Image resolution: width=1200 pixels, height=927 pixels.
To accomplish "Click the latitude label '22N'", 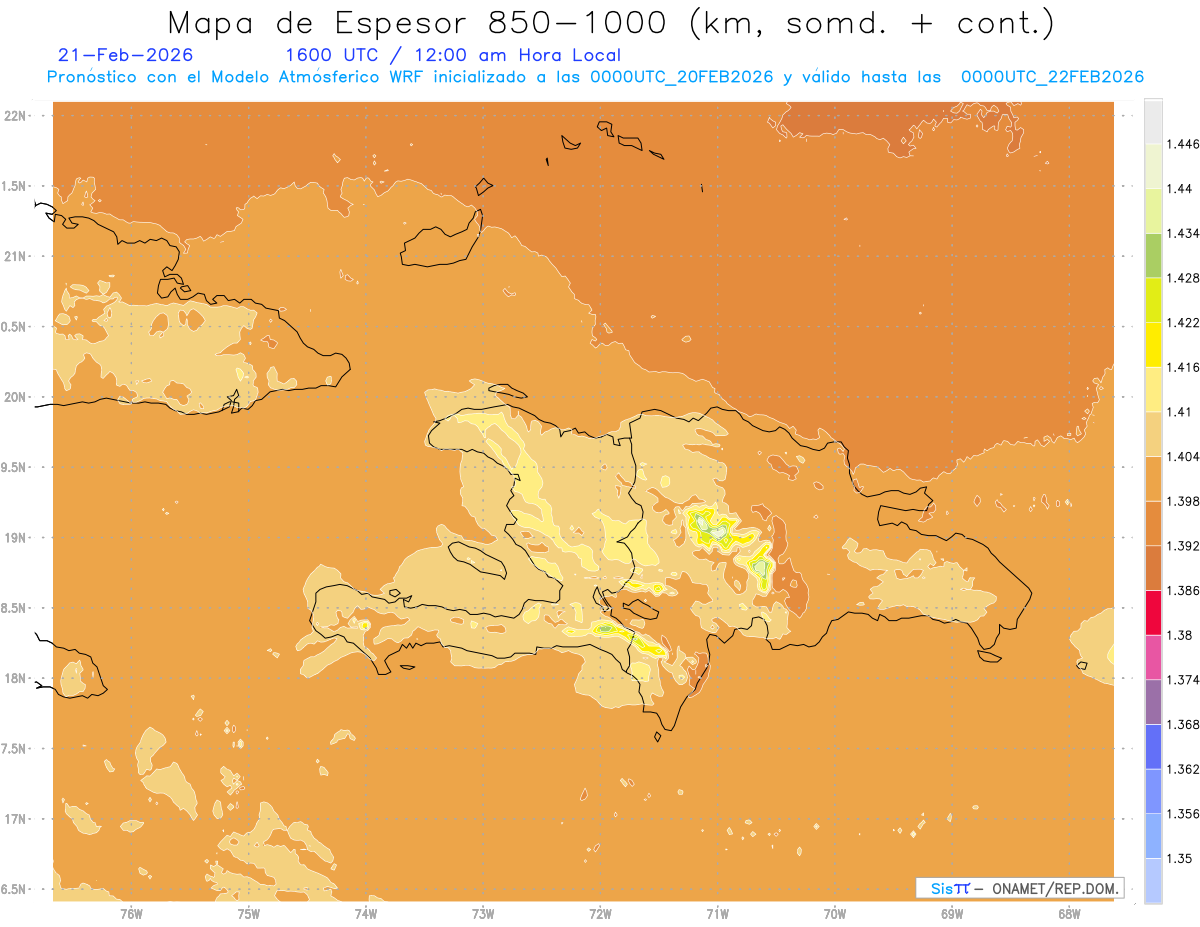I will [x=16, y=115].
